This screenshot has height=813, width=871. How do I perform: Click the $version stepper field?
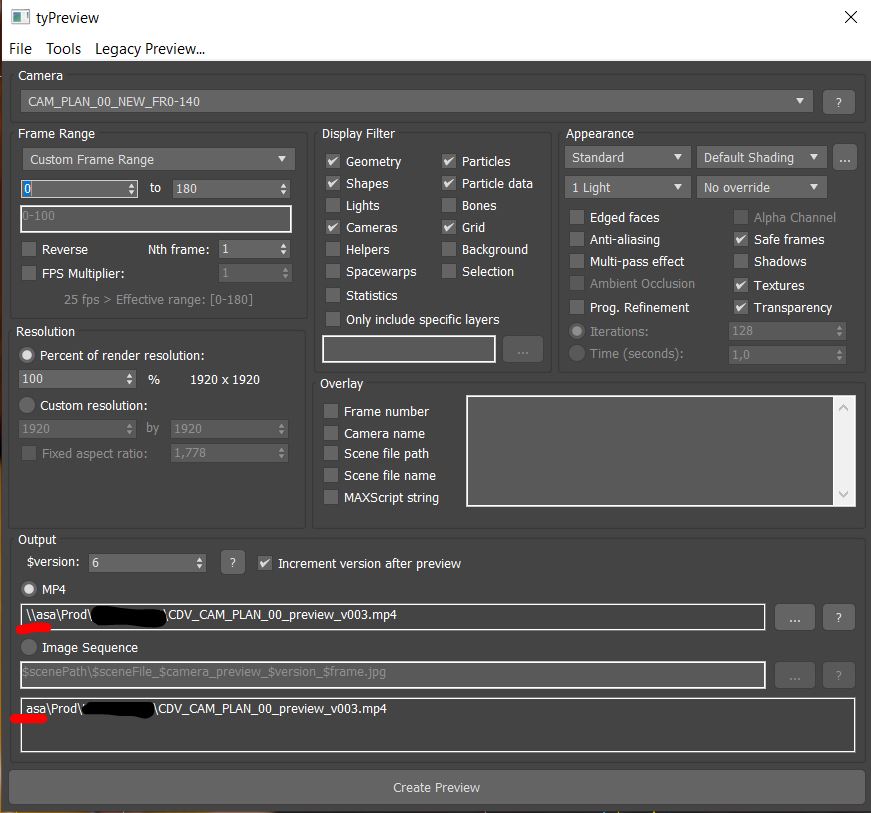[x=147, y=563]
